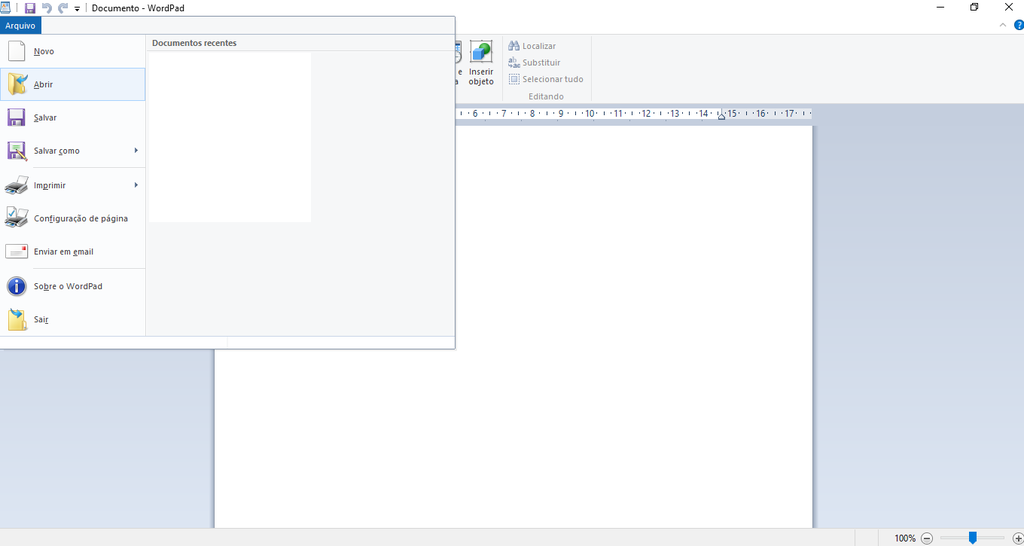Screen dimensions: 1024x546
Task: Minimize the WordPad window
Action: click(x=941, y=8)
